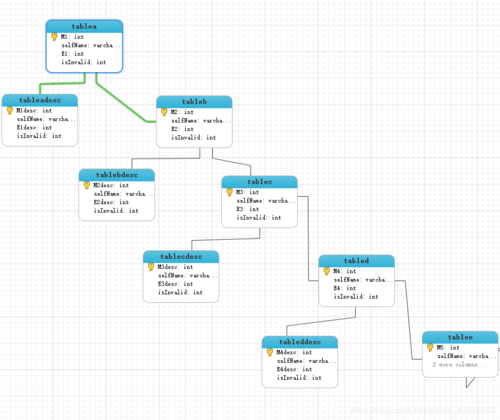Screen dimensions: 500x420
Task: Select the tablebdesc table header
Action: click(x=117, y=175)
